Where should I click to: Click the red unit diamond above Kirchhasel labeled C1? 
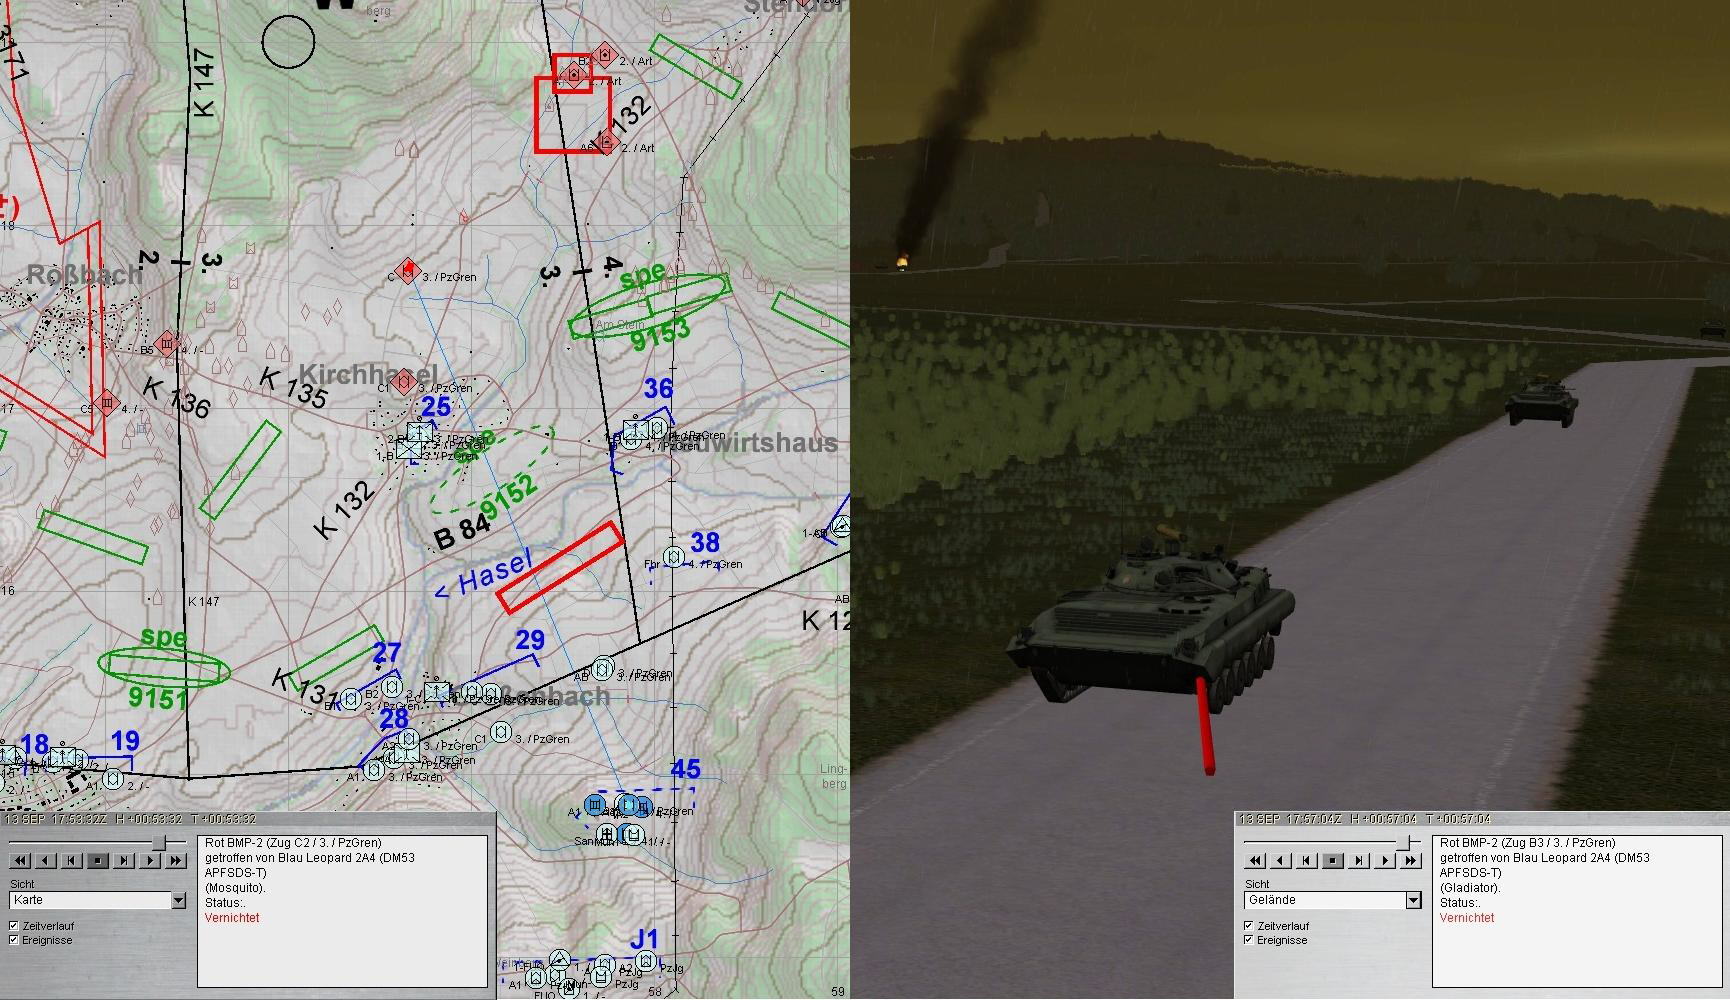[x=403, y=381]
